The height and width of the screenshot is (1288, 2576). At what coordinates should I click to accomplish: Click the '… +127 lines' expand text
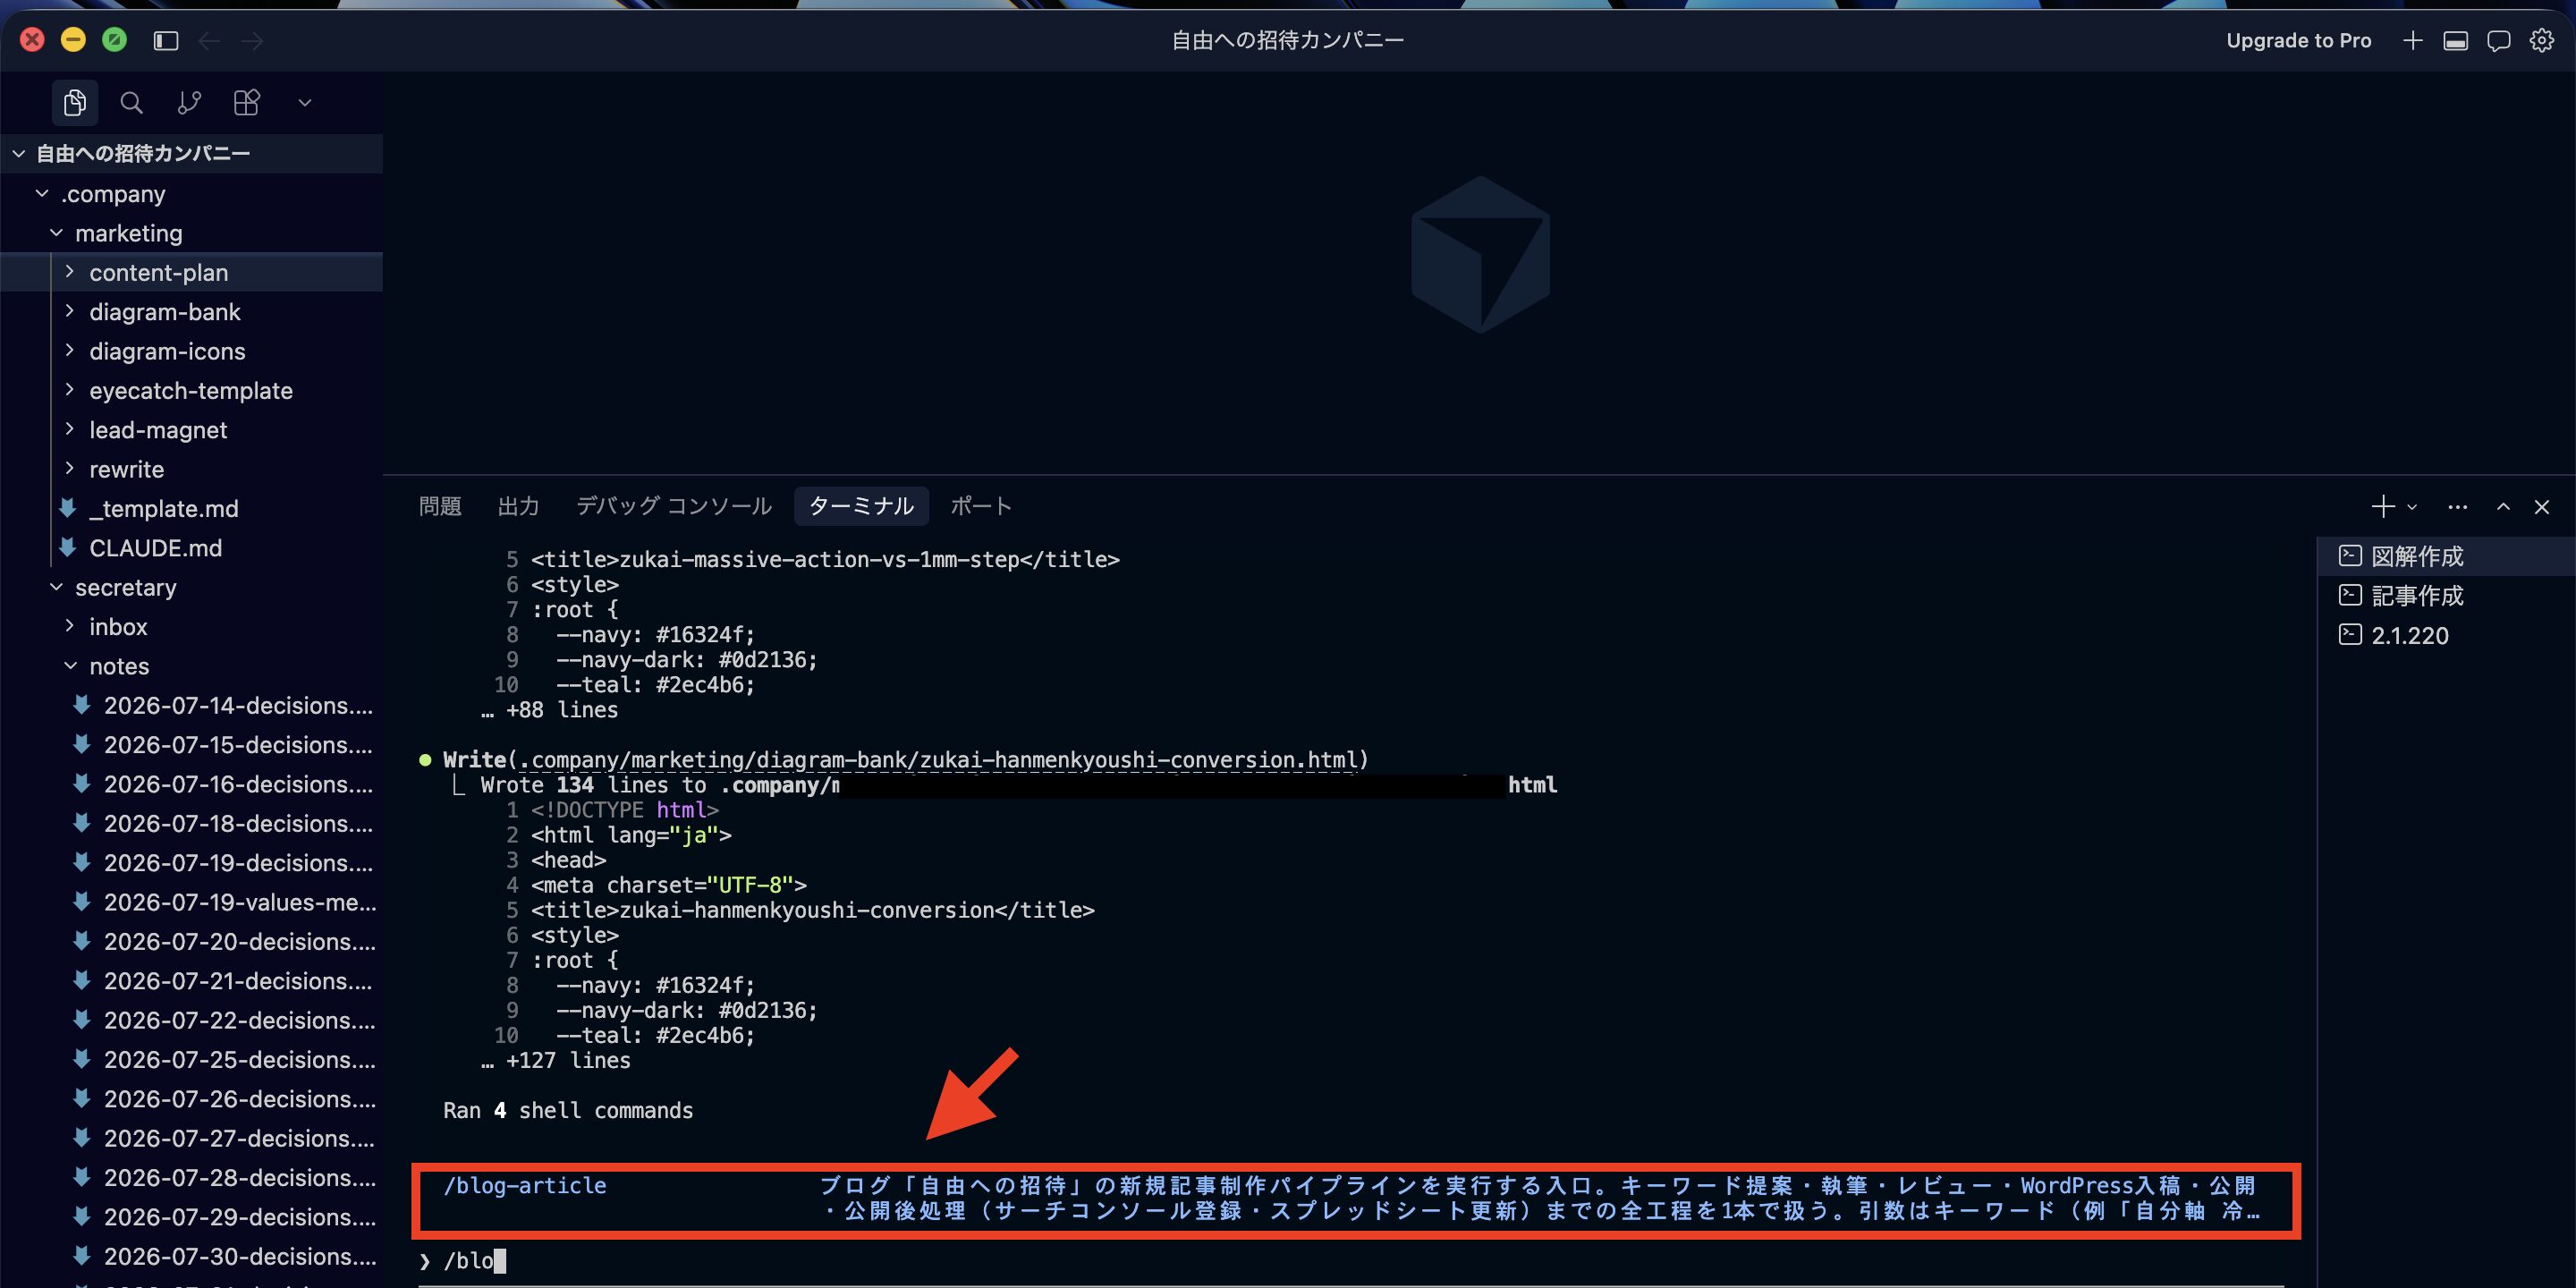pos(555,1060)
